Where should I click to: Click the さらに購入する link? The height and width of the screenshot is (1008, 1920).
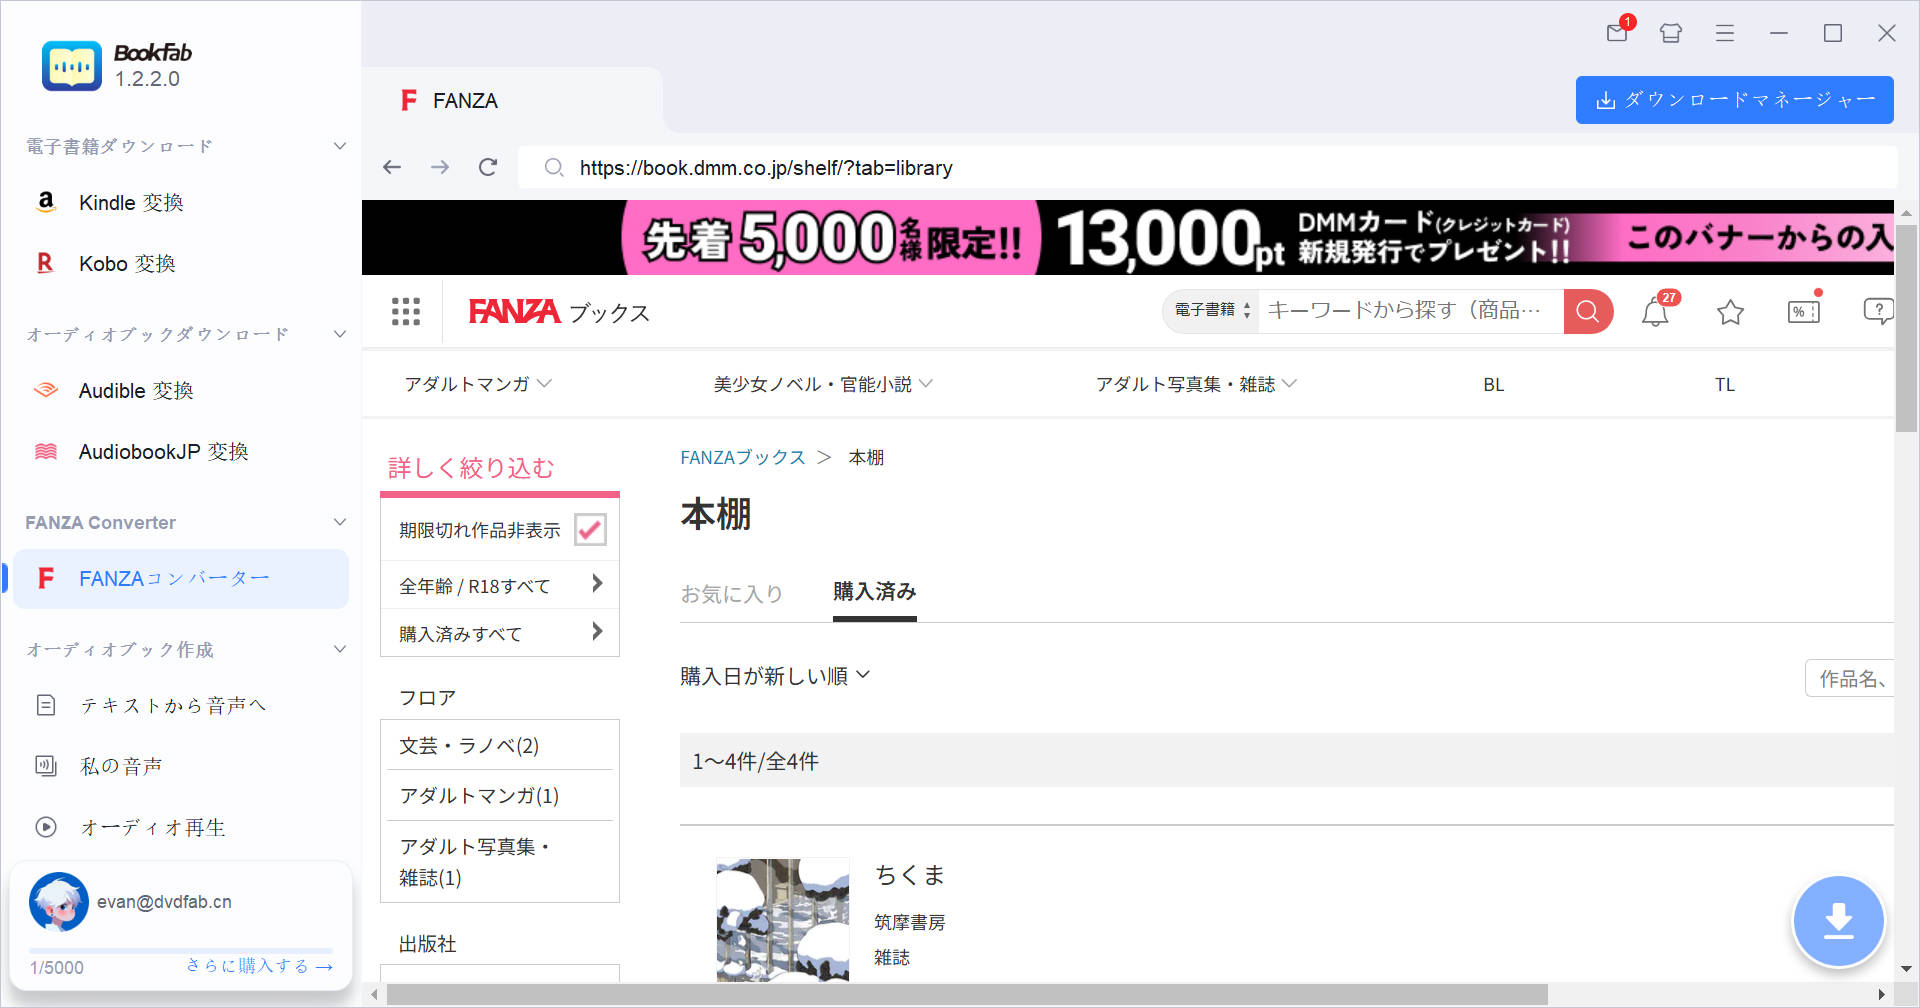tap(256, 965)
